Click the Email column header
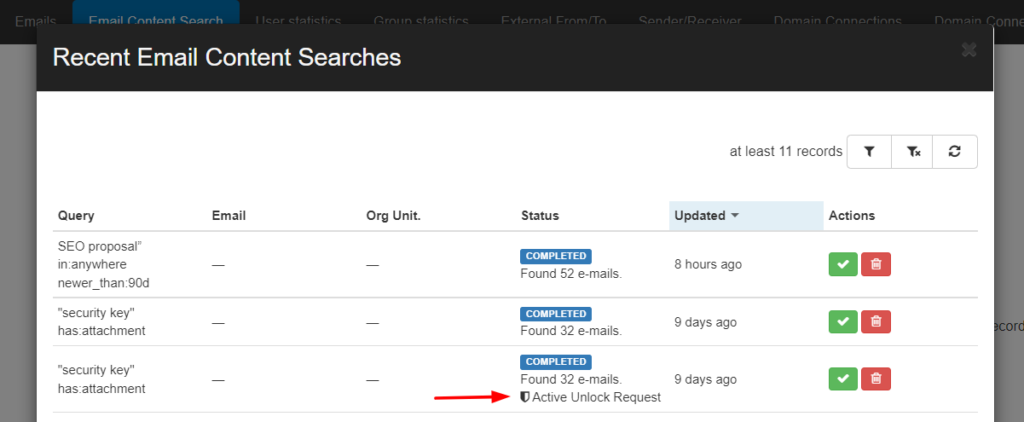Image resolution: width=1024 pixels, height=422 pixels. 229,216
